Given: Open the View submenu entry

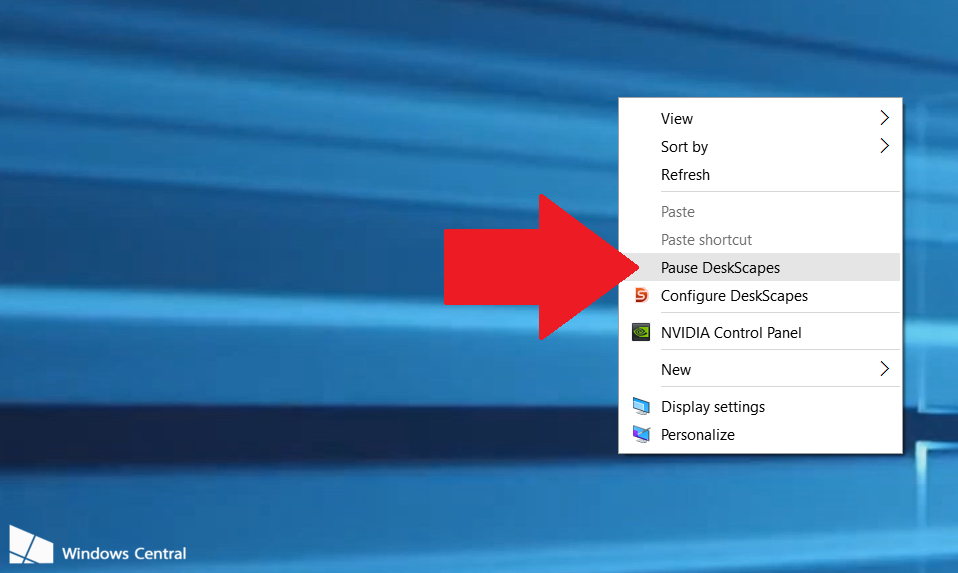Looking at the screenshot, I should pos(760,119).
